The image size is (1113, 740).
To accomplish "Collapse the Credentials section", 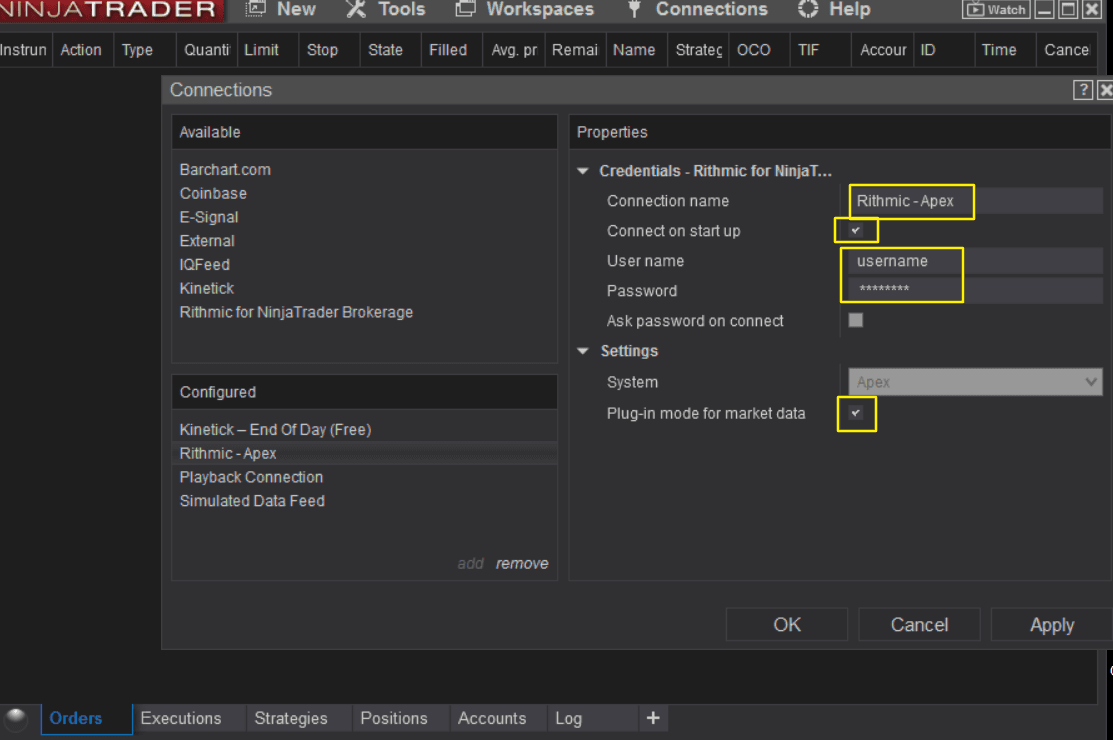I will pos(583,171).
